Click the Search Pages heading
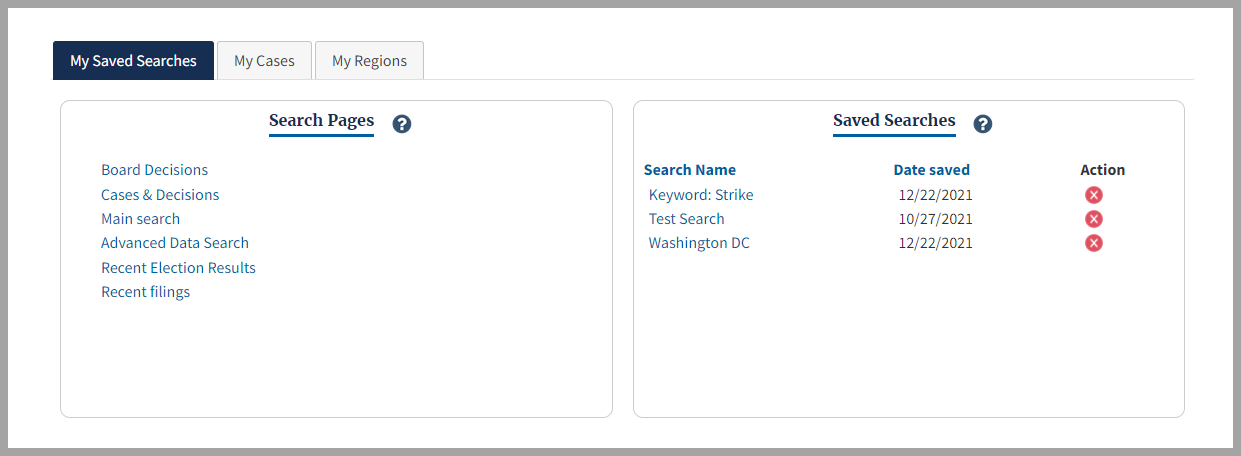1241x456 pixels. [321, 121]
